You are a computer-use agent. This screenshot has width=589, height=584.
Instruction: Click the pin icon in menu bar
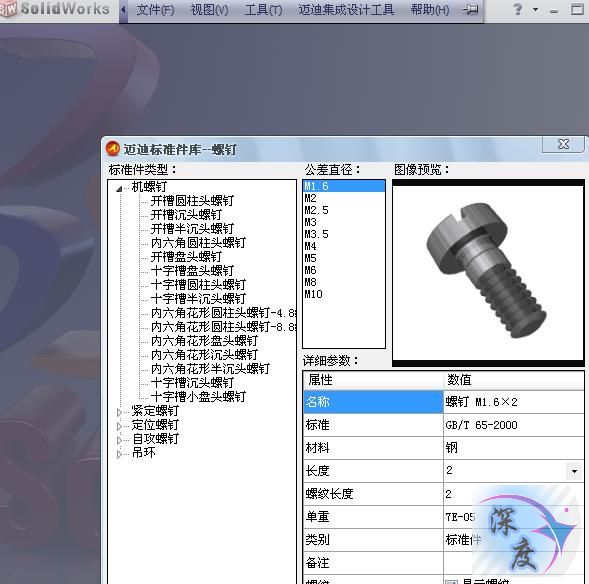[471, 9]
